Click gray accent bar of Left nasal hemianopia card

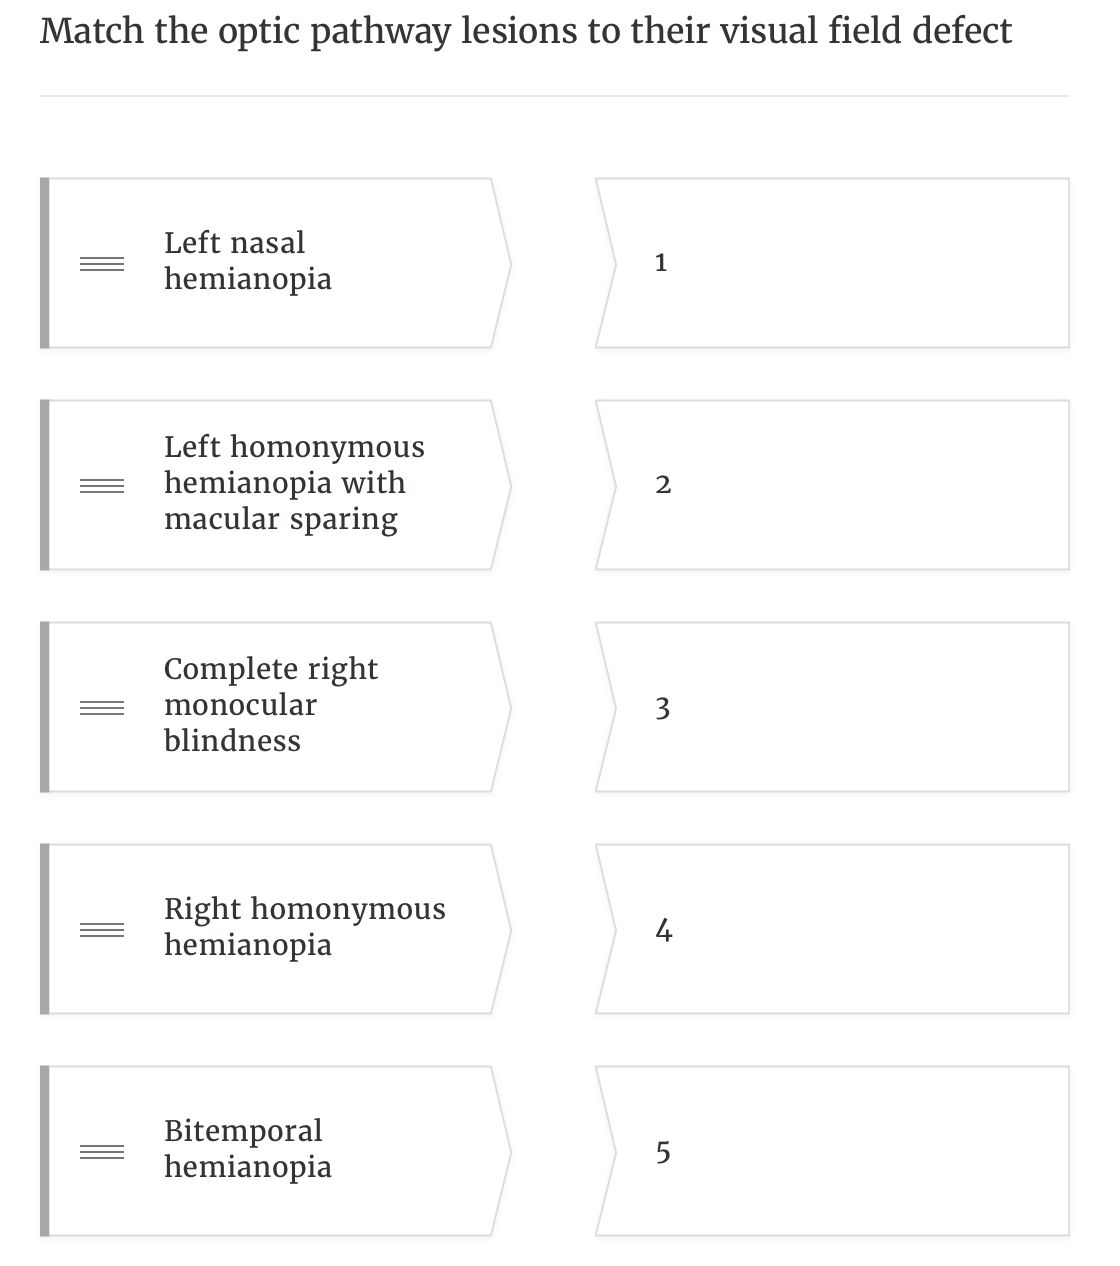click(x=44, y=263)
